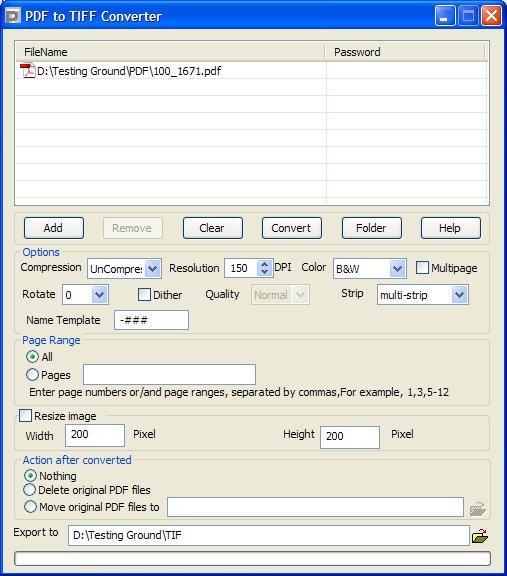This screenshot has width=507, height=576.
Task: Click the Folder button
Action: click(371, 228)
